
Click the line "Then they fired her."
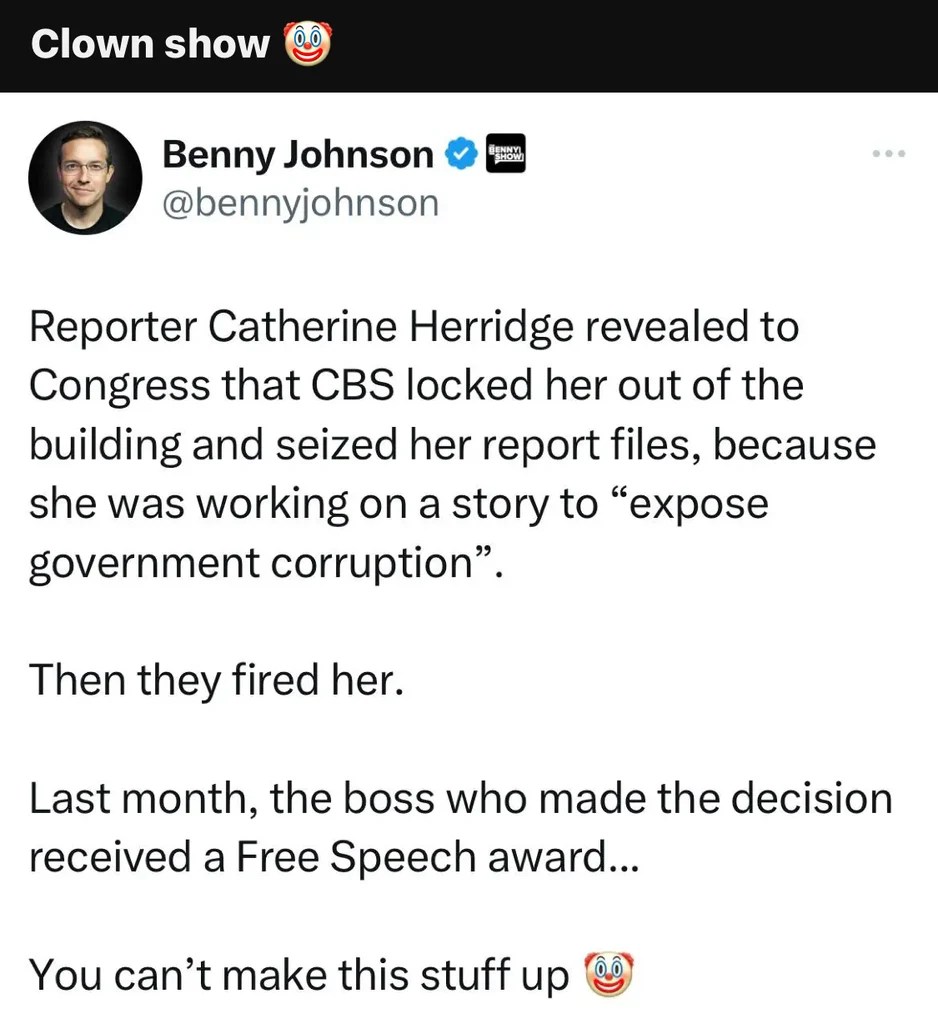216,681
